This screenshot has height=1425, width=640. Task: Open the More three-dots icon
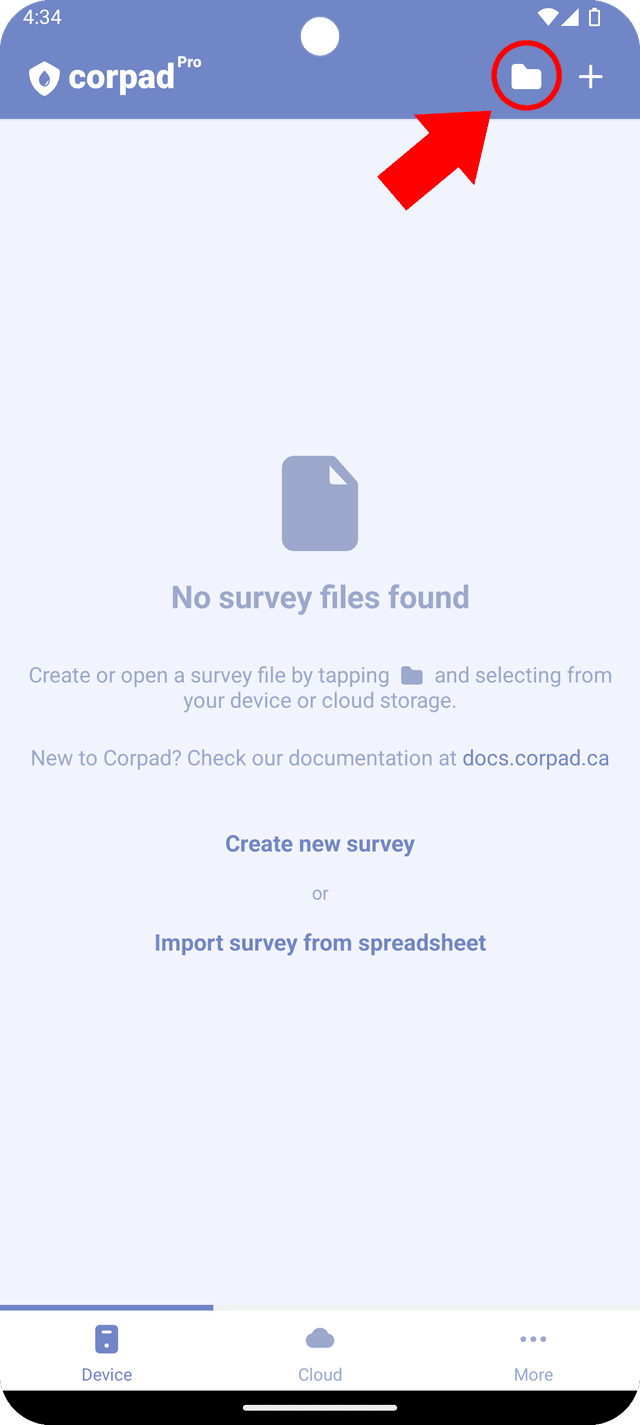pyautogui.click(x=533, y=1339)
